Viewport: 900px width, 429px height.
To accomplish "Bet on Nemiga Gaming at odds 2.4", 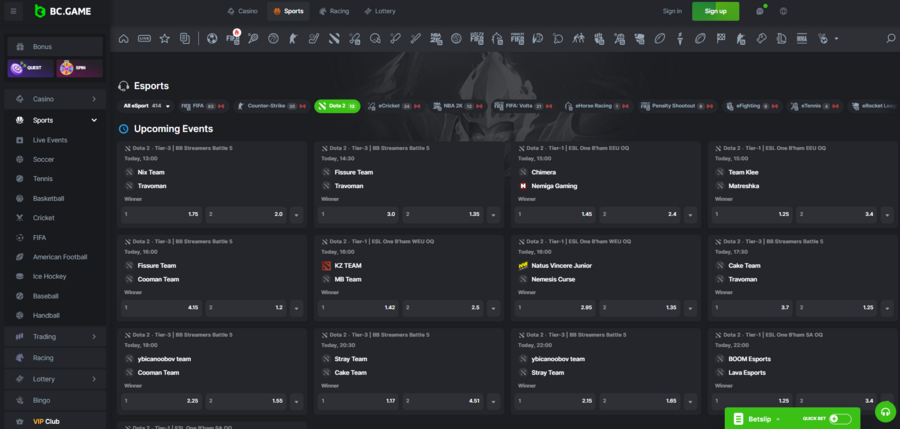I will (639, 214).
